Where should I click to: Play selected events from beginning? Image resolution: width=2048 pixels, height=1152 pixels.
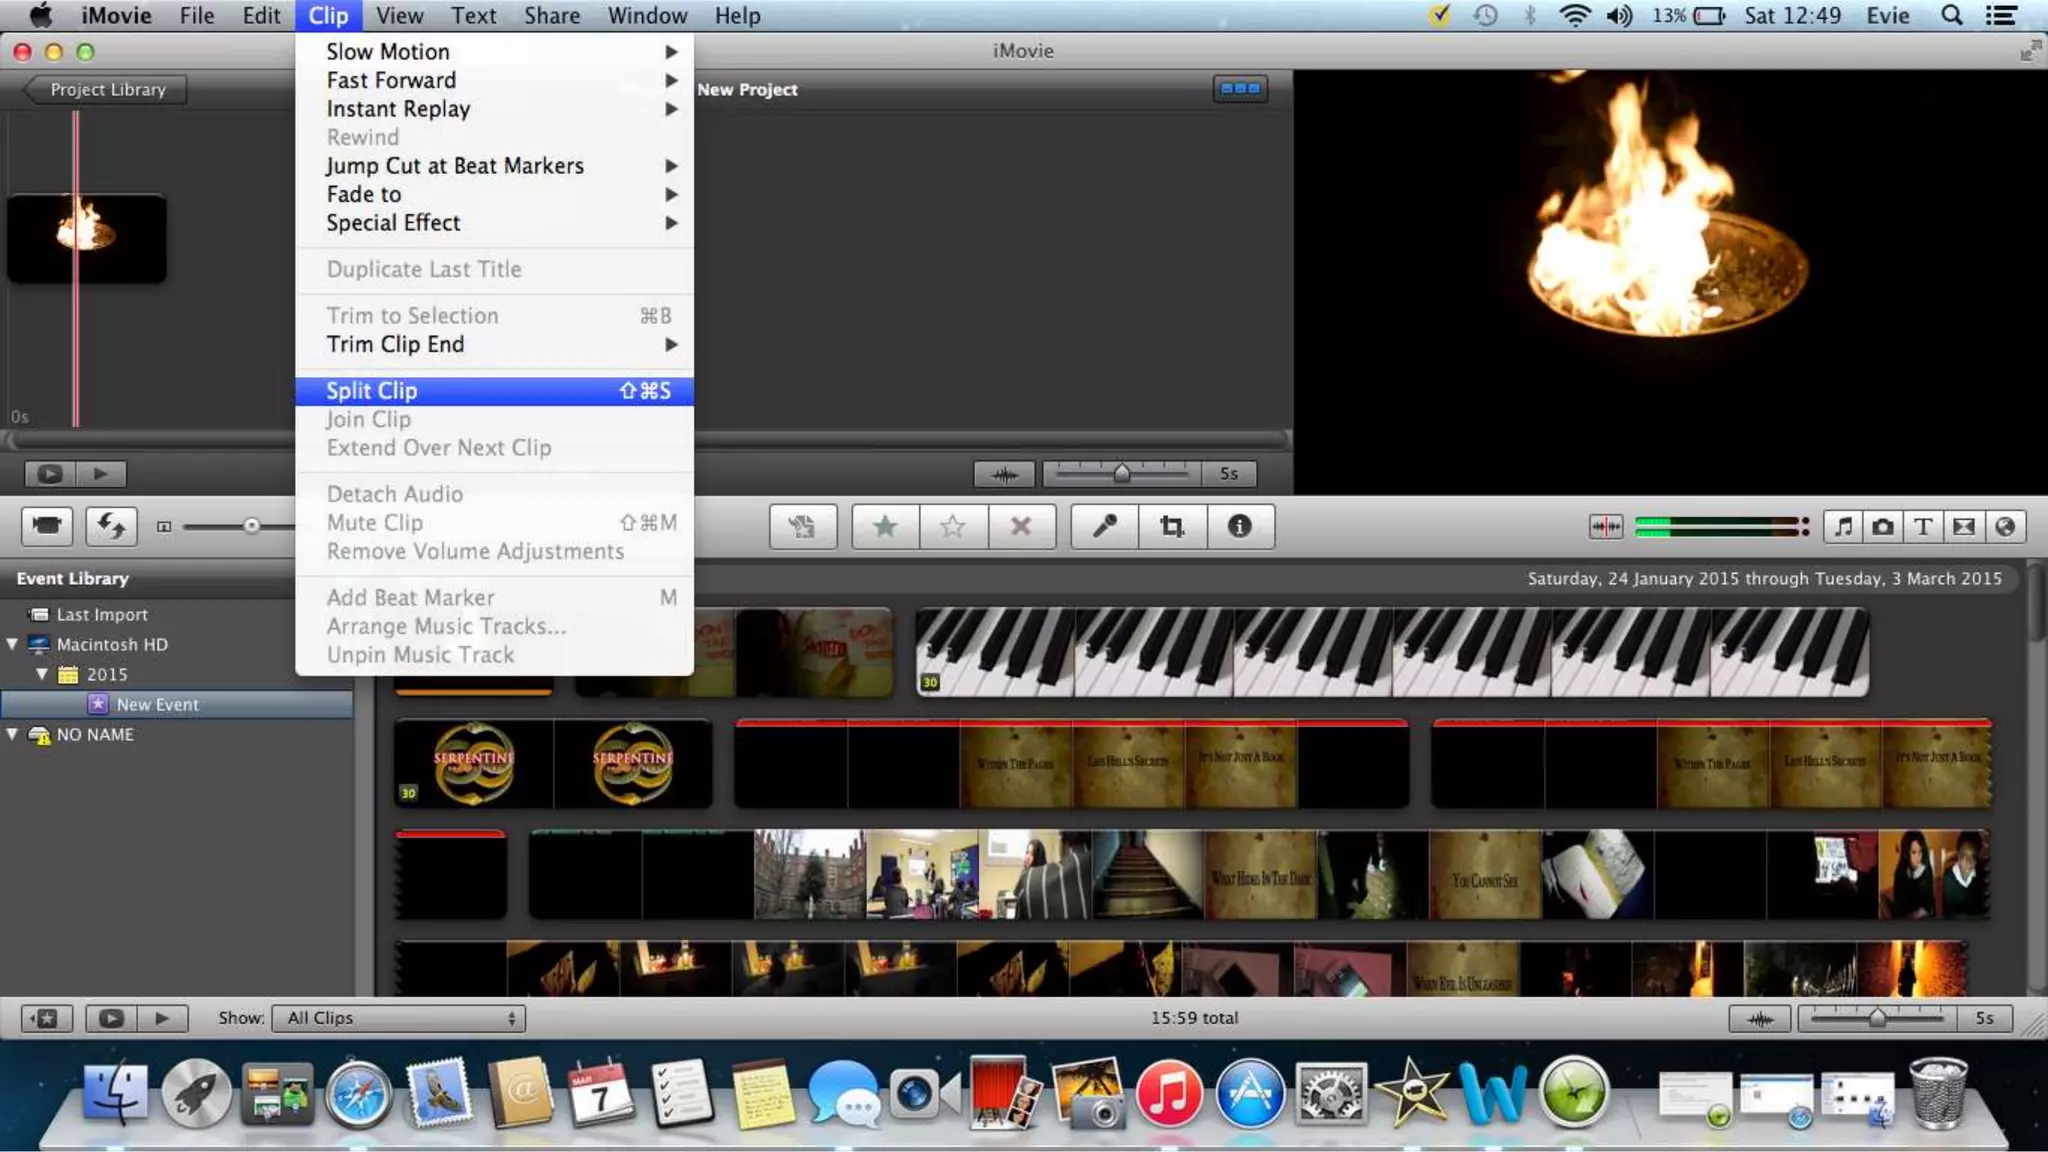(x=162, y=1018)
